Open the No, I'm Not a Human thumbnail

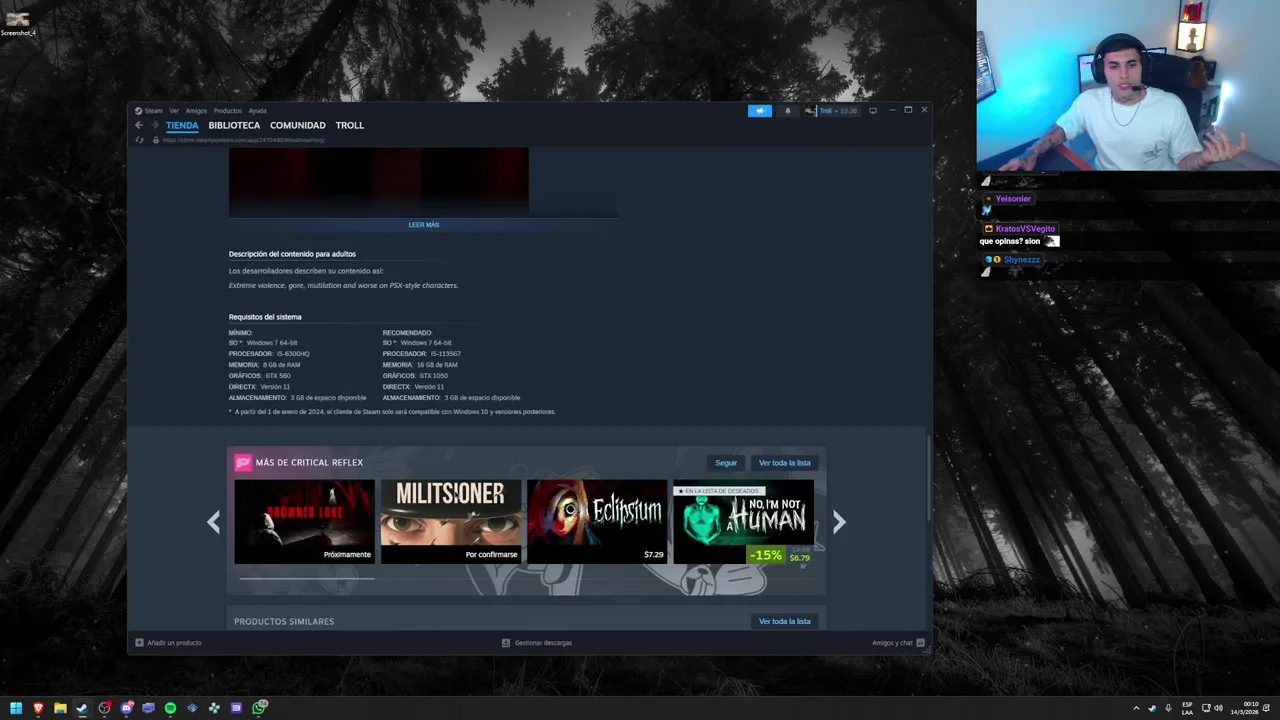point(743,521)
